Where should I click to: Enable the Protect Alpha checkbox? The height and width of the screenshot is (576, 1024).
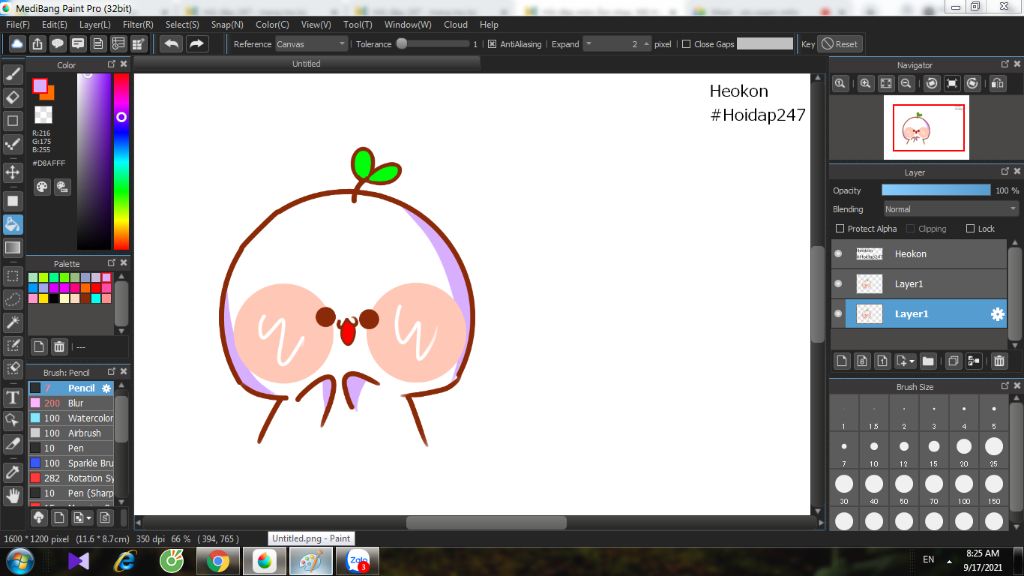[x=840, y=229]
